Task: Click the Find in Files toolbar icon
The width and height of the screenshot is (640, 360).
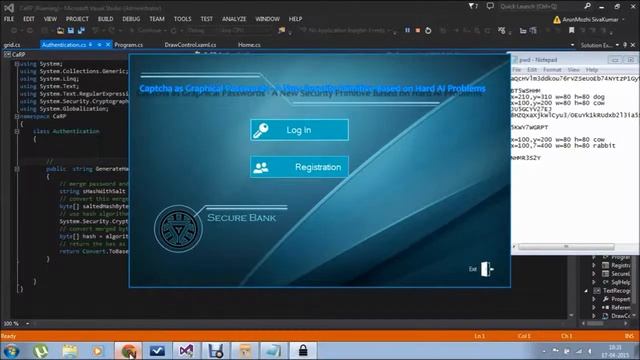Action: [x=282, y=30]
